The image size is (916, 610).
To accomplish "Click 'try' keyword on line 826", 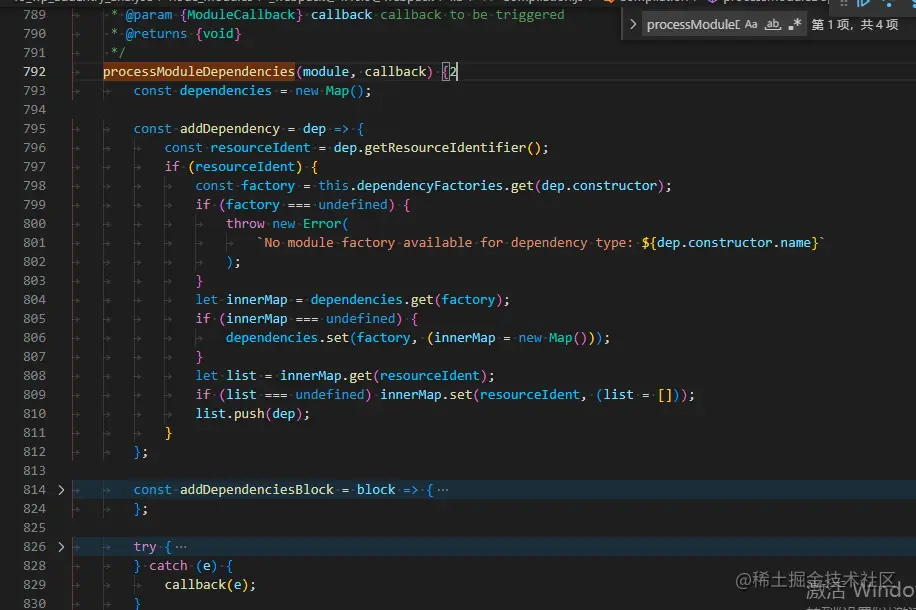I will [145, 547].
